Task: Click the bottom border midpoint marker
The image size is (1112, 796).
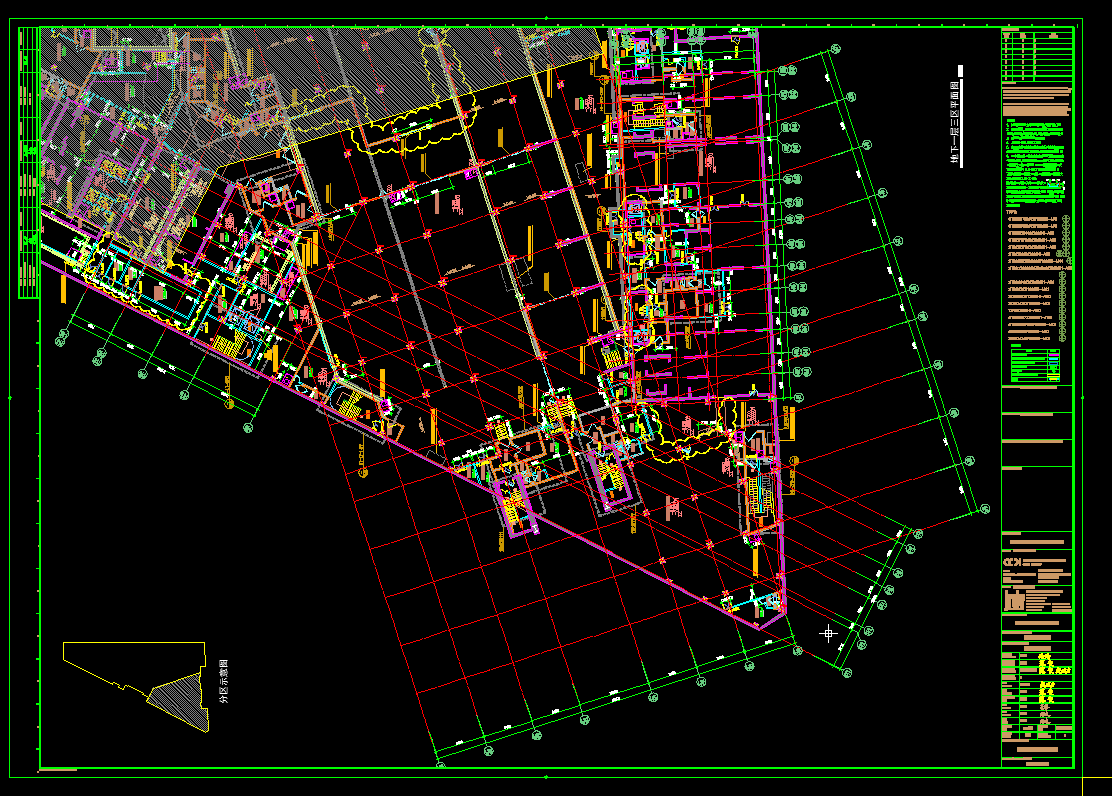Action: pos(546,776)
